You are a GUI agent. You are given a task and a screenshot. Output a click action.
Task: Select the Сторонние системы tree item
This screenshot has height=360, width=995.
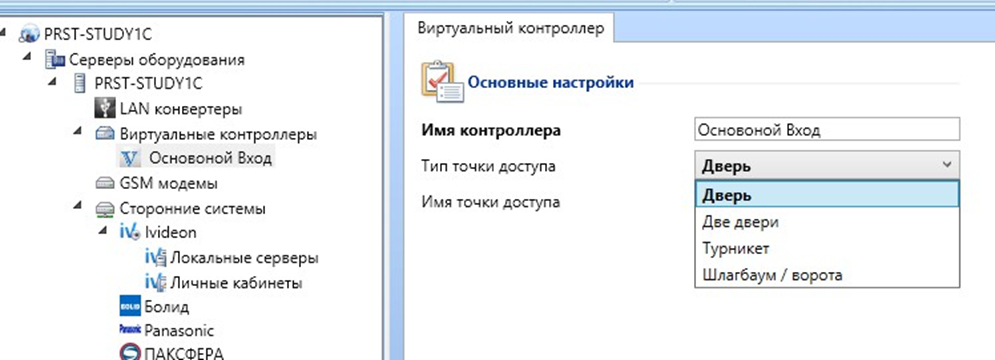click(192, 208)
